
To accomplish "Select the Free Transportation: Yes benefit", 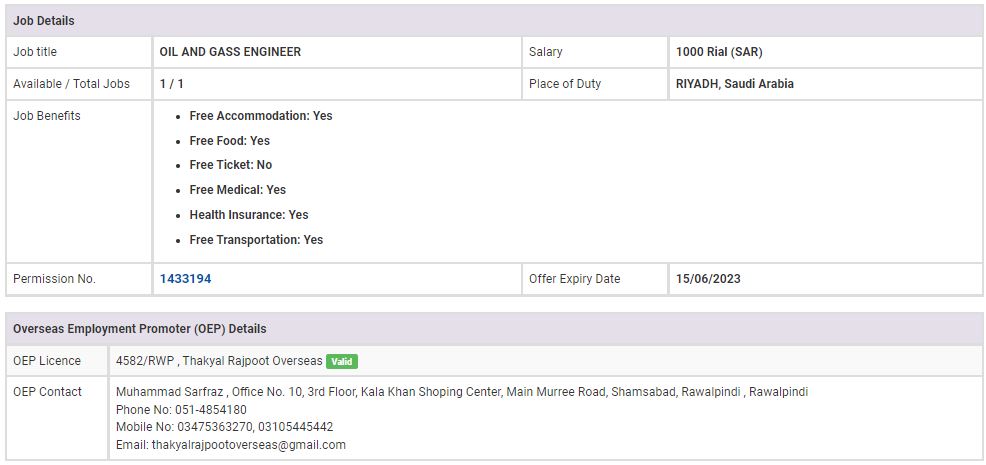I will click(256, 240).
